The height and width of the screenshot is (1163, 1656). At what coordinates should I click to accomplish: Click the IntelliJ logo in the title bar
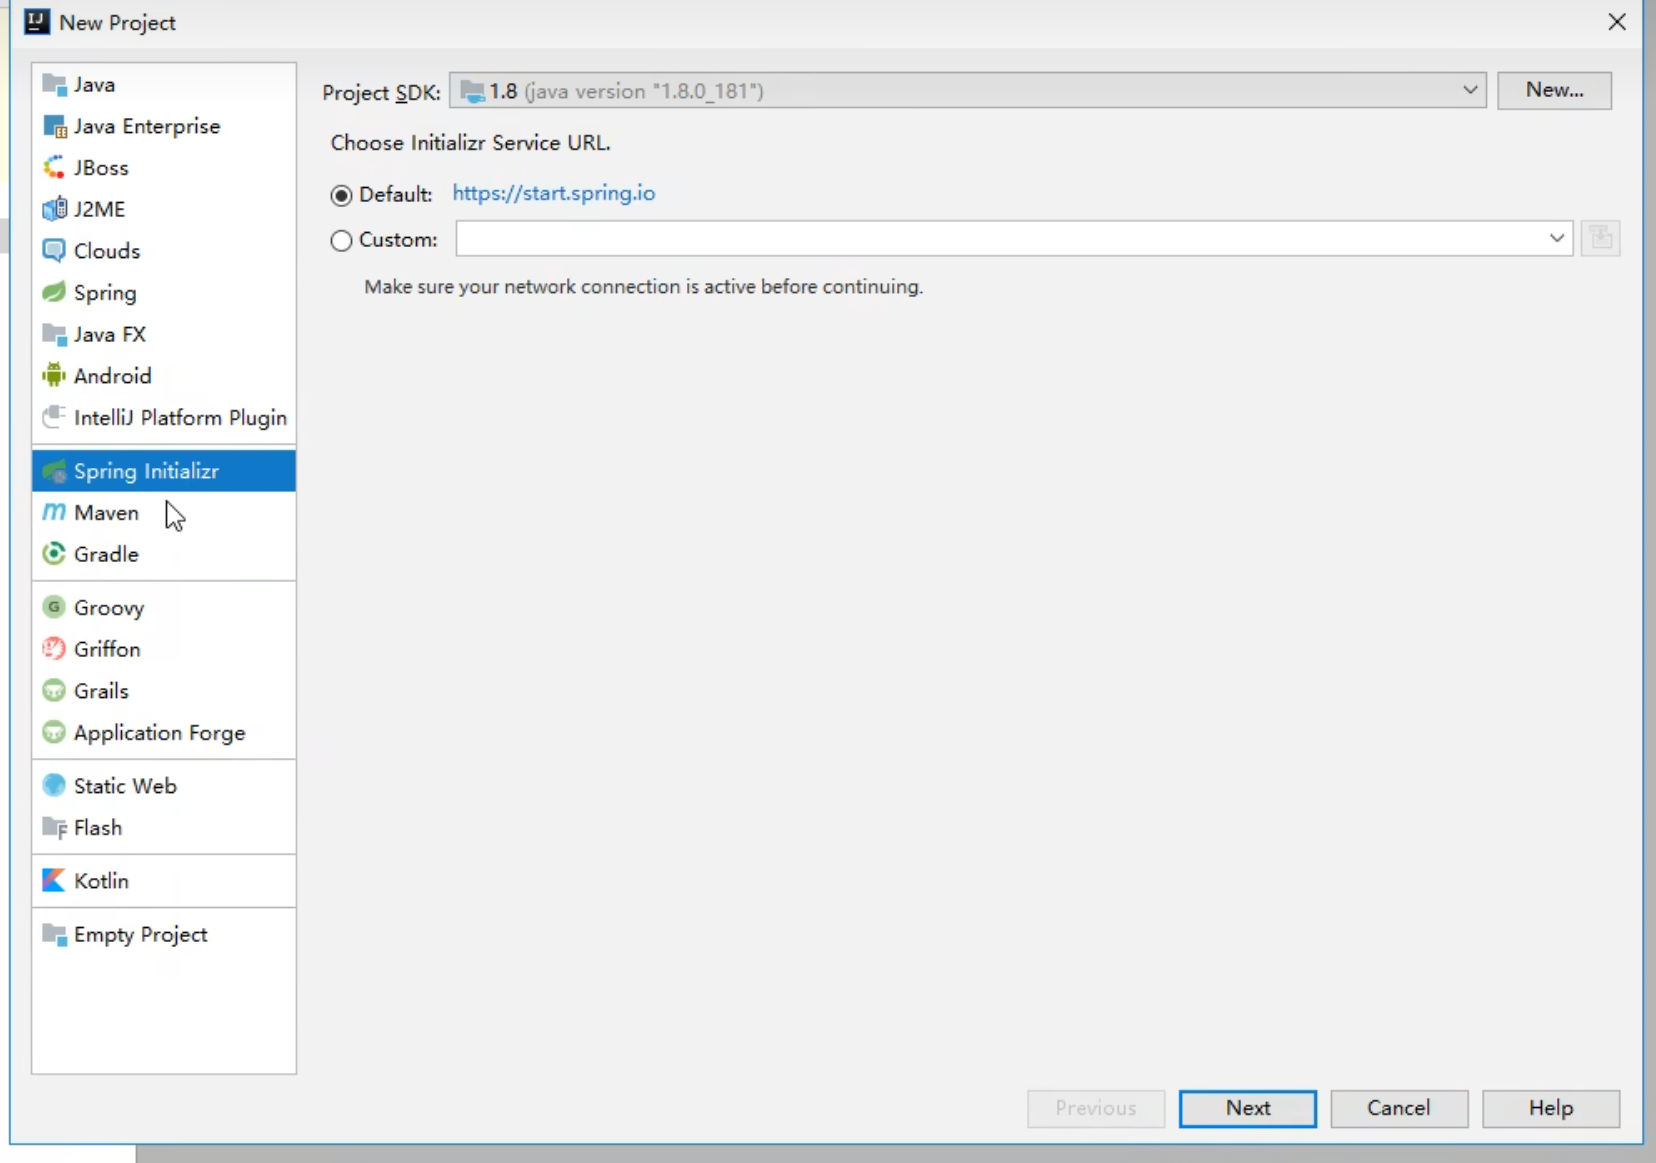(37, 22)
